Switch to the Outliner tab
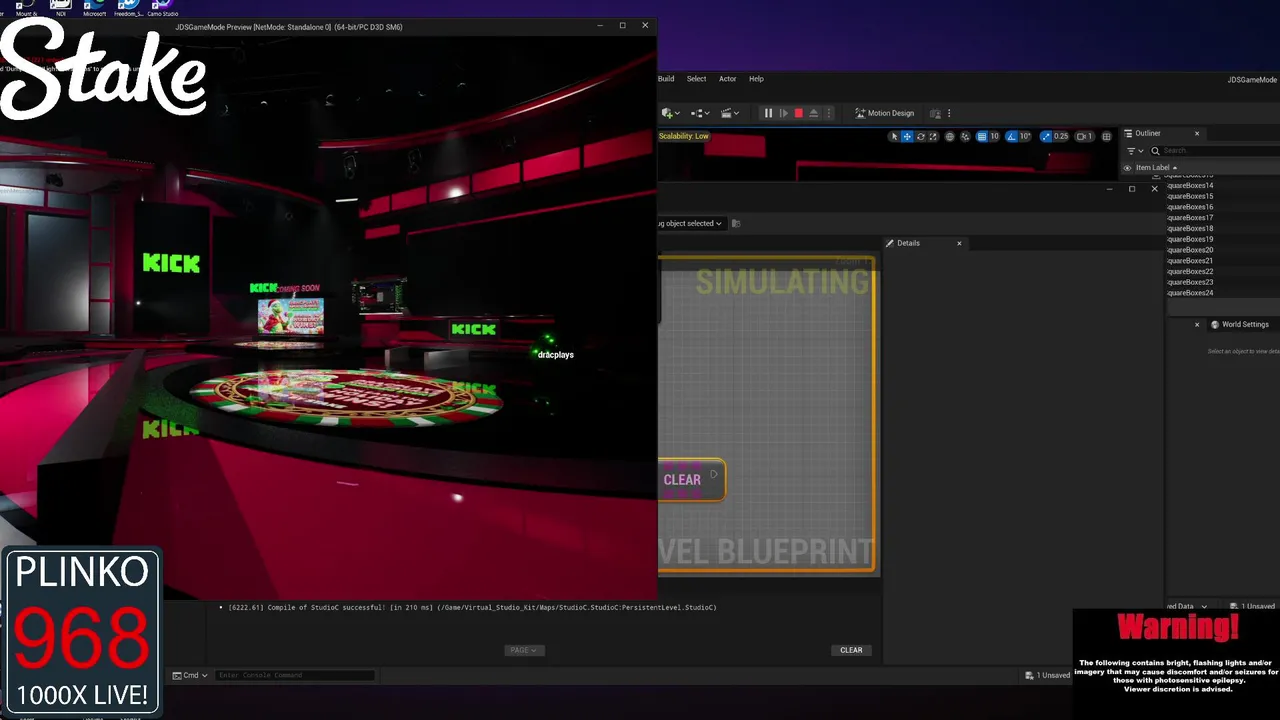1280x720 pixels. pos(1148,133)
